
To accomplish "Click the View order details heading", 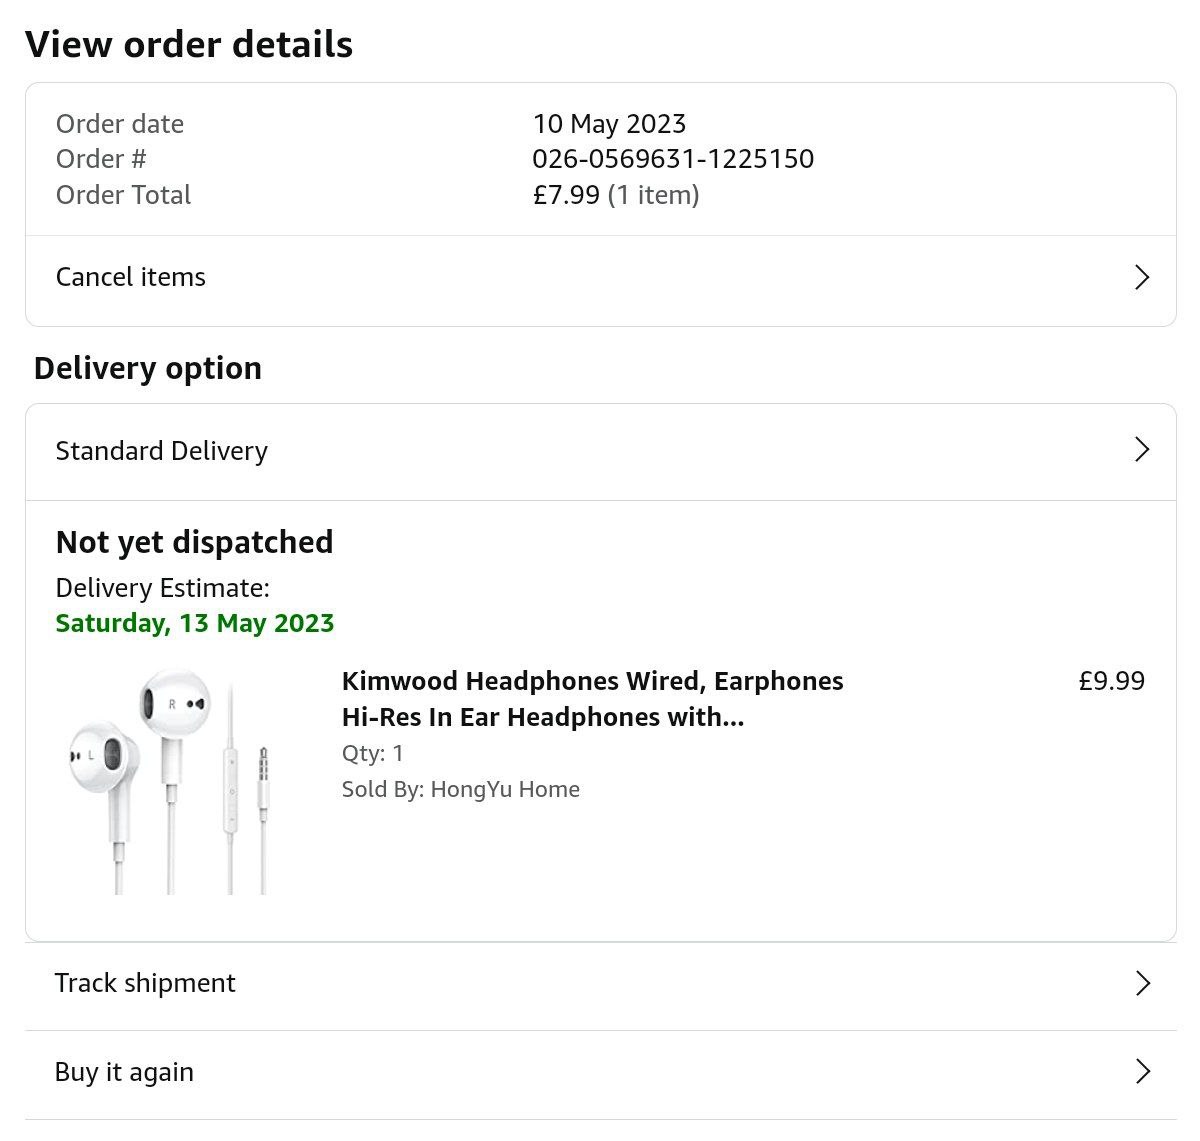I will pyautogui.click(x=189, y=45).
